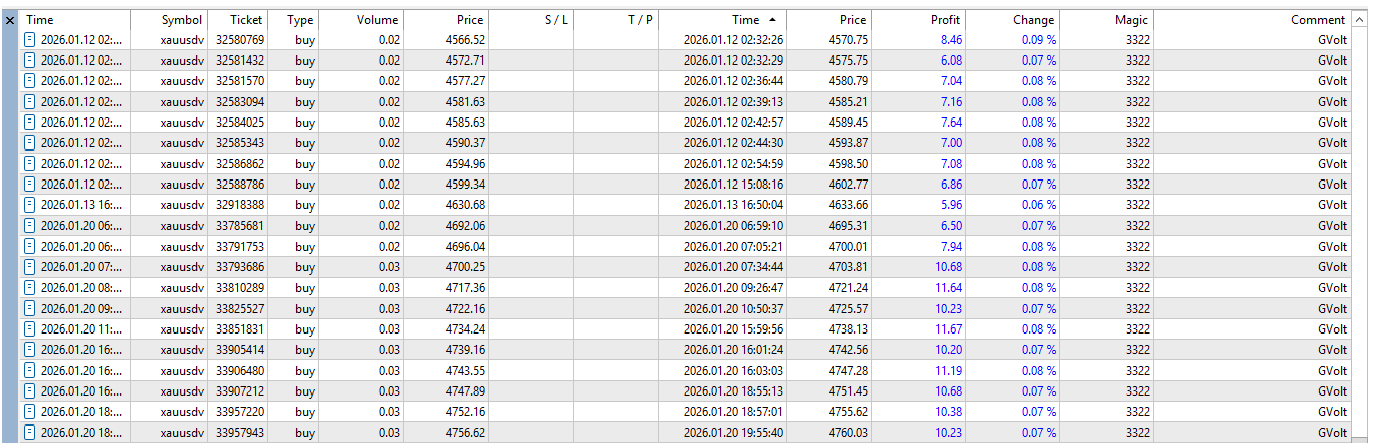Click the order icon for ticket 33793686
The width and height of the screenshot is (1380, 443).
click(x=30, y=267)
